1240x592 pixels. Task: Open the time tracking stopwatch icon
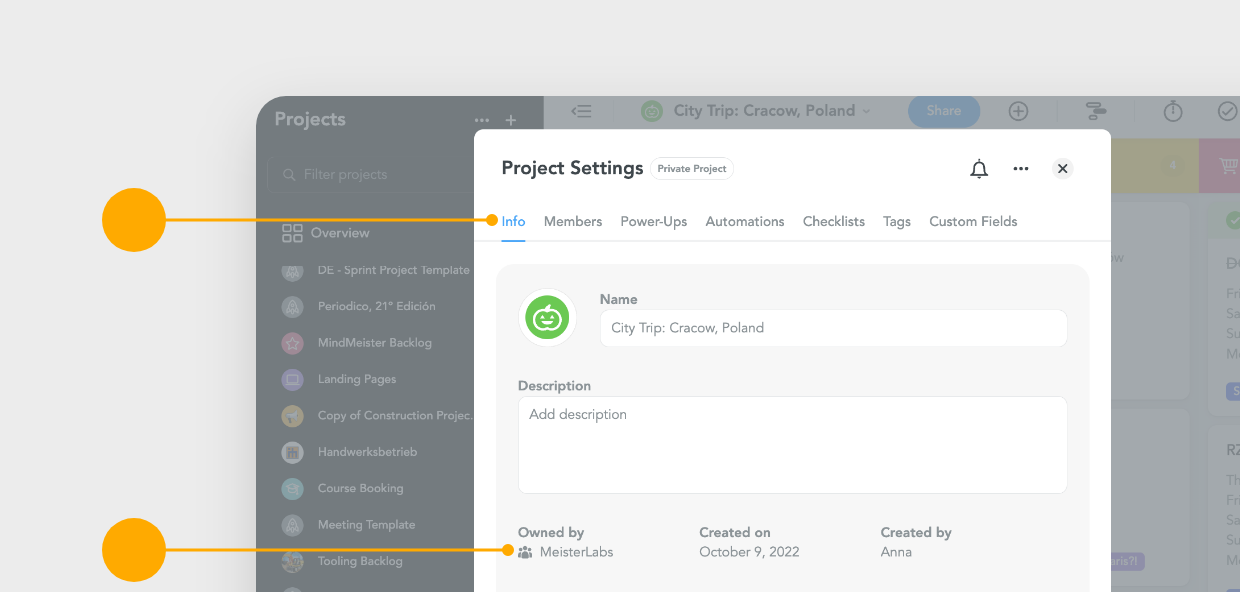pyautogui.click(x=1173, y=111)
